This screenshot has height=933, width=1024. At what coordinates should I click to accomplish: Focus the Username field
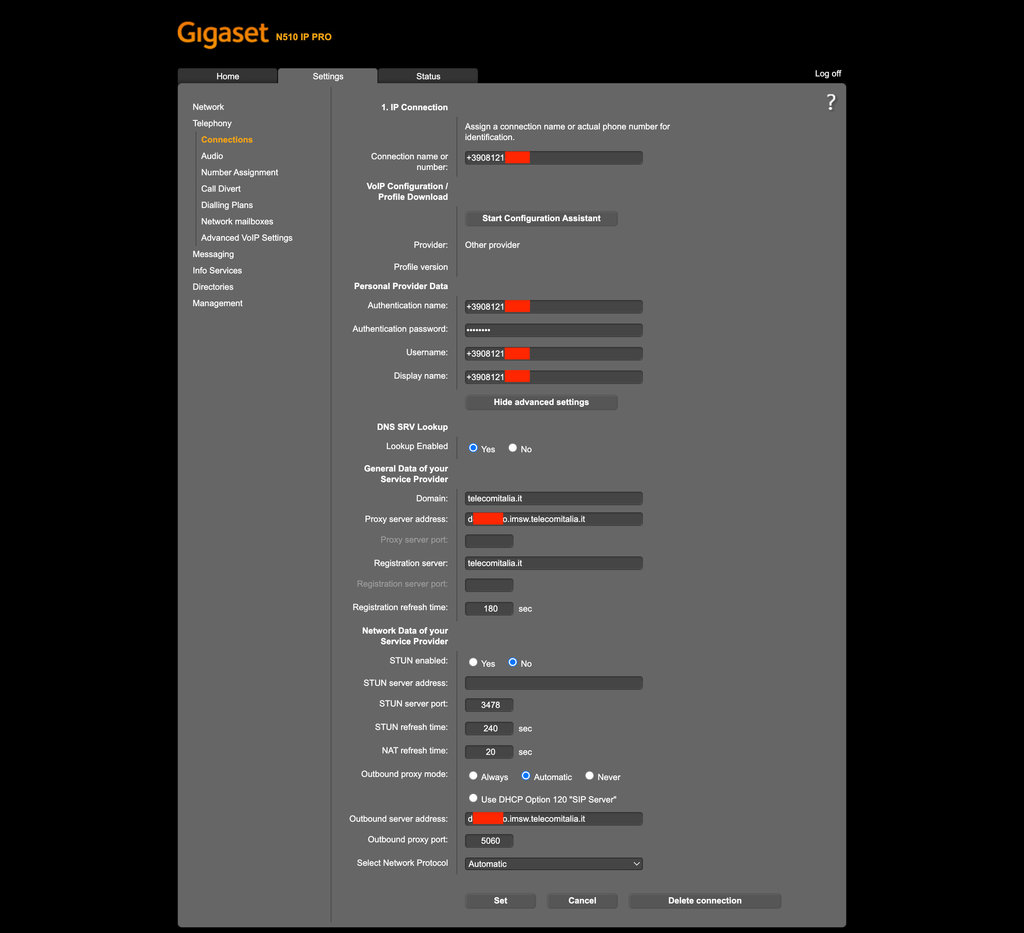(554, 353)
